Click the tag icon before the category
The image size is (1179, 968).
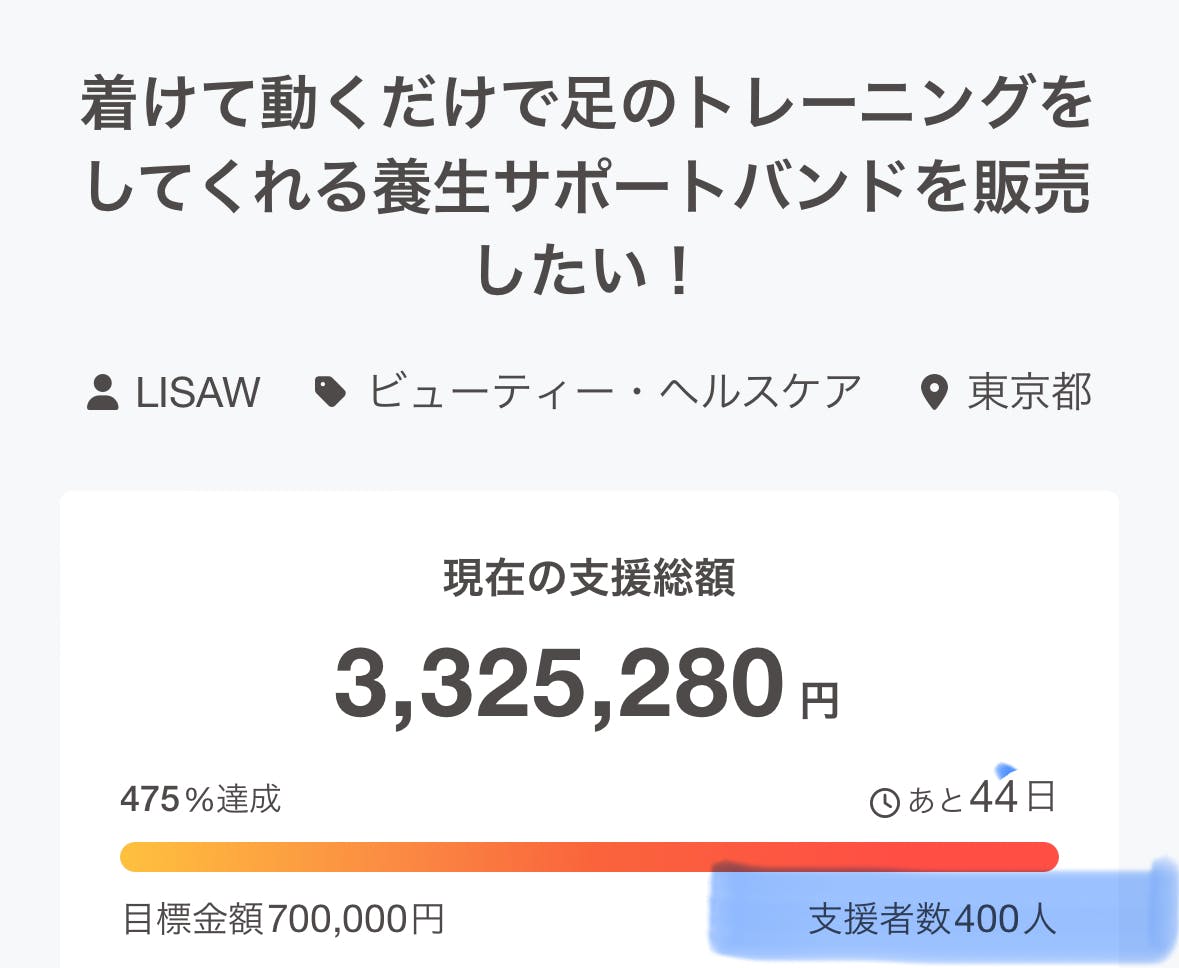pos(331,391)
